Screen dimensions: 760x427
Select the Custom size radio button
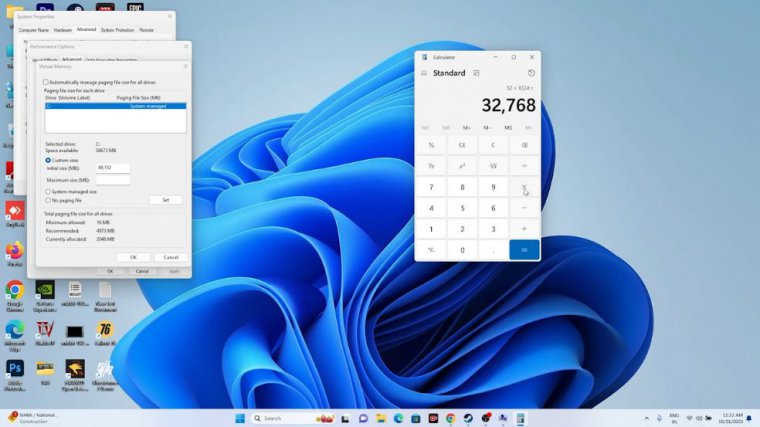coord(48,160)
